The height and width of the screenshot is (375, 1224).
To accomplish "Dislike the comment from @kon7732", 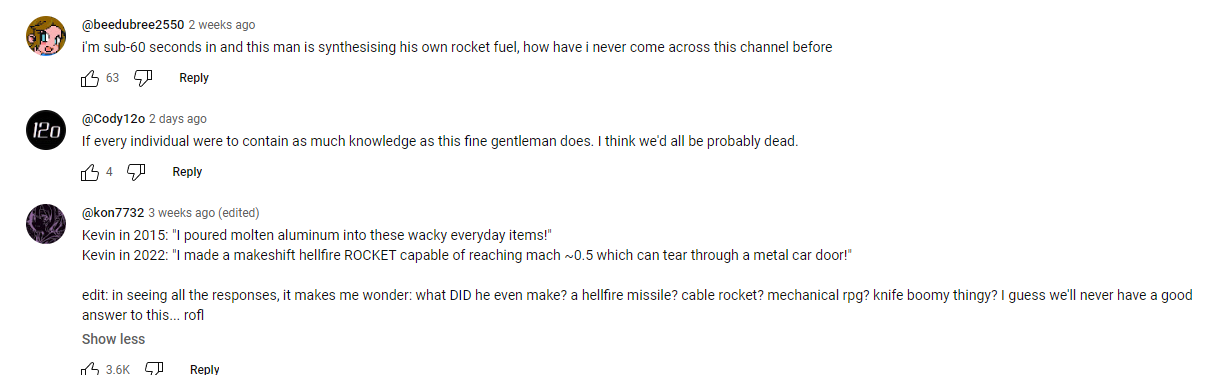I will (153, 369).
